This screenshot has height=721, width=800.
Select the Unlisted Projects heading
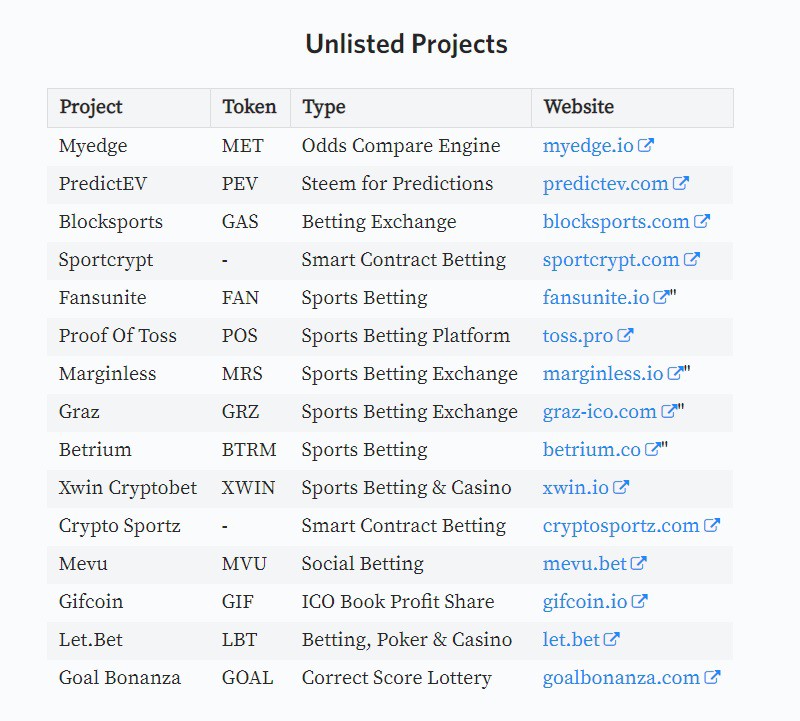(406, 44)
